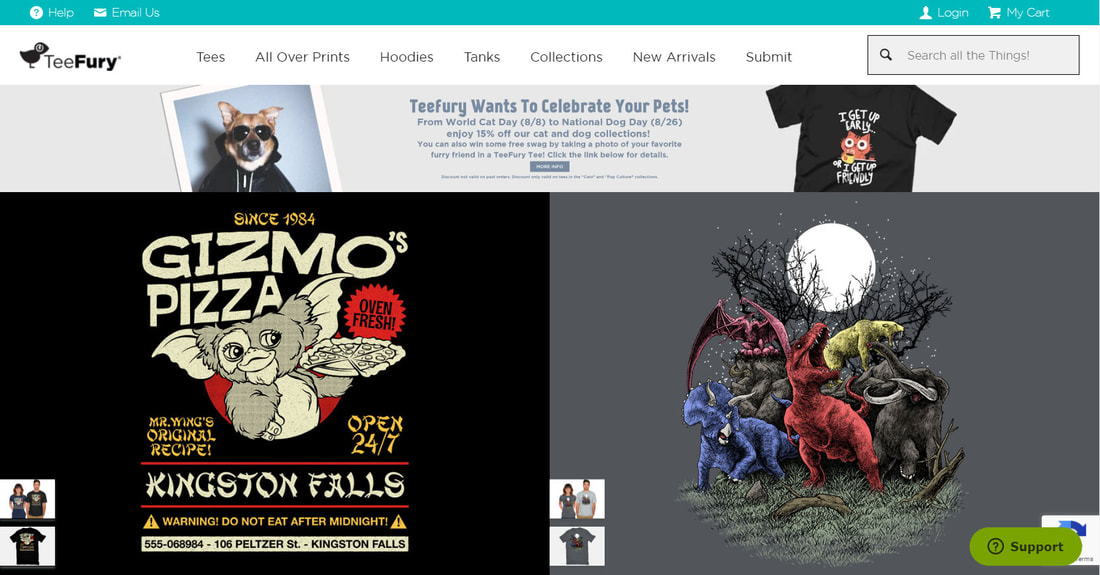The height and width of the screenshot is (575, 1100).
Task: Click the Support question mark icon
Action: (995, 546)
